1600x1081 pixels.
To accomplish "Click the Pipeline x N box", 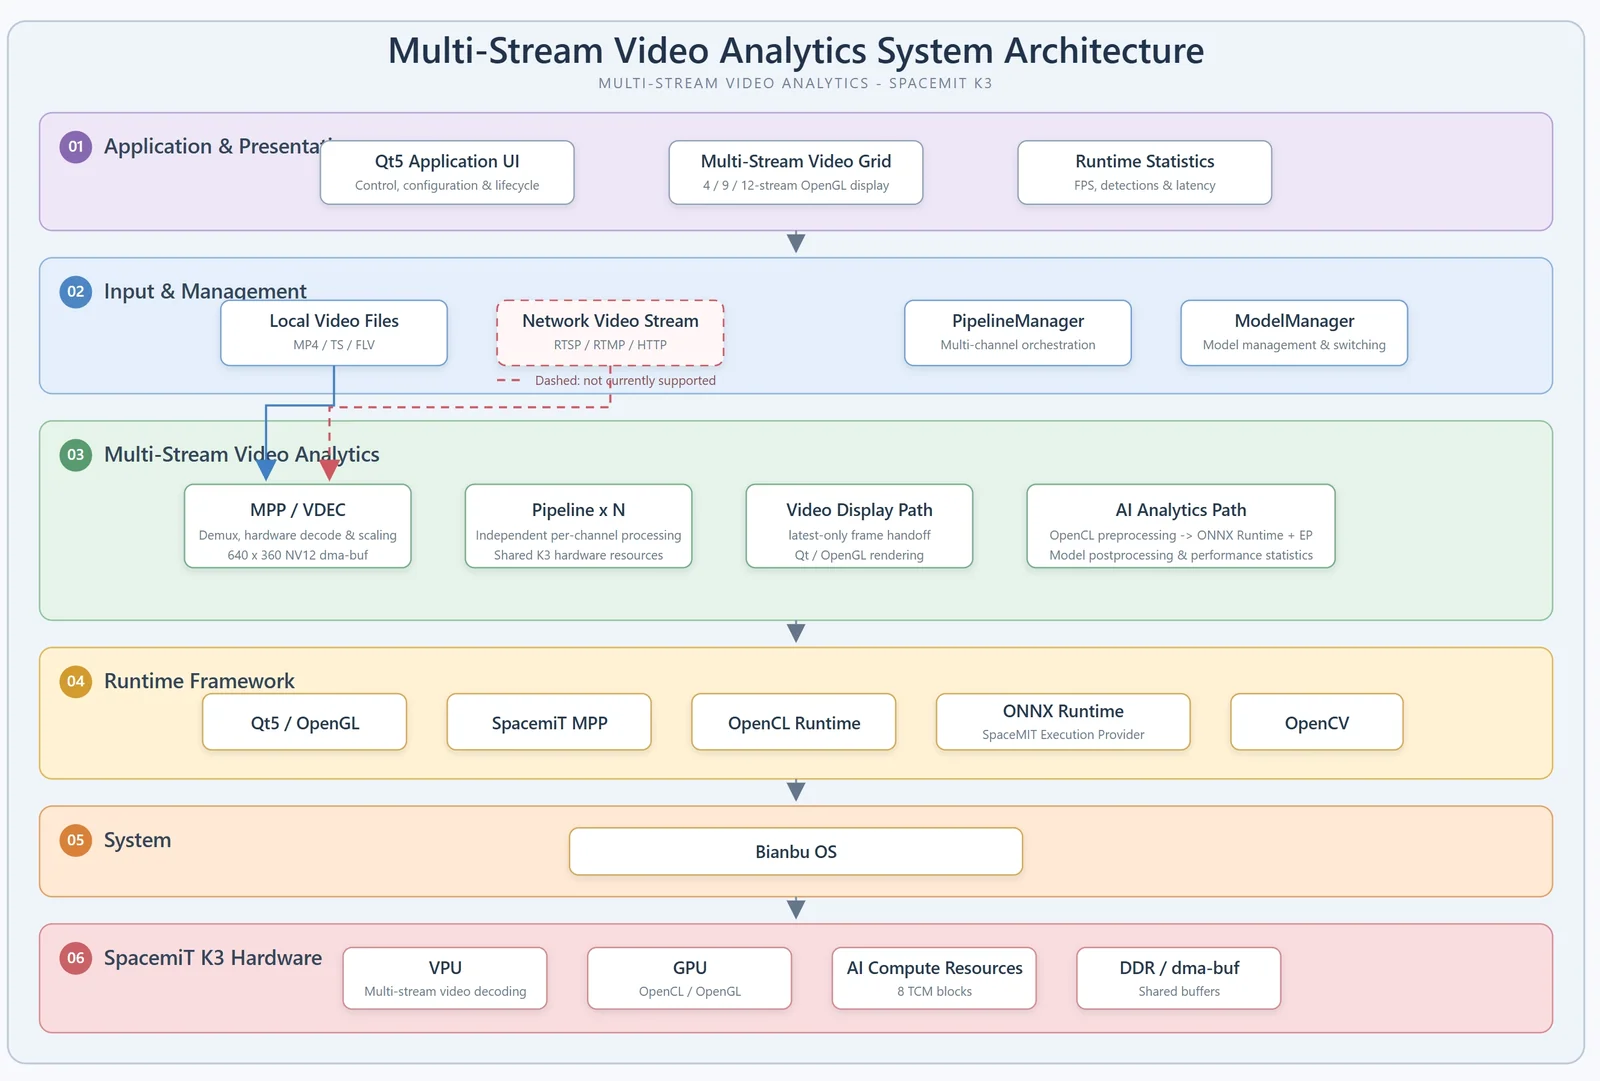I will 579,526.
